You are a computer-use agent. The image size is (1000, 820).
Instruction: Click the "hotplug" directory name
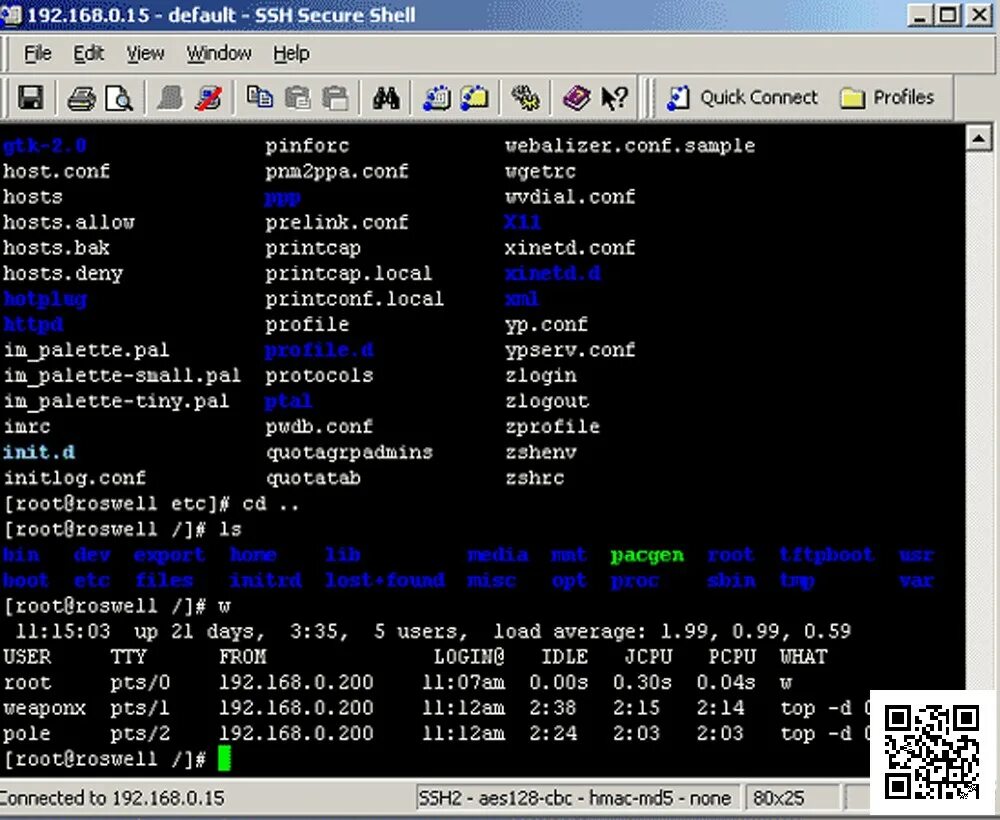(x=45, y=299)
